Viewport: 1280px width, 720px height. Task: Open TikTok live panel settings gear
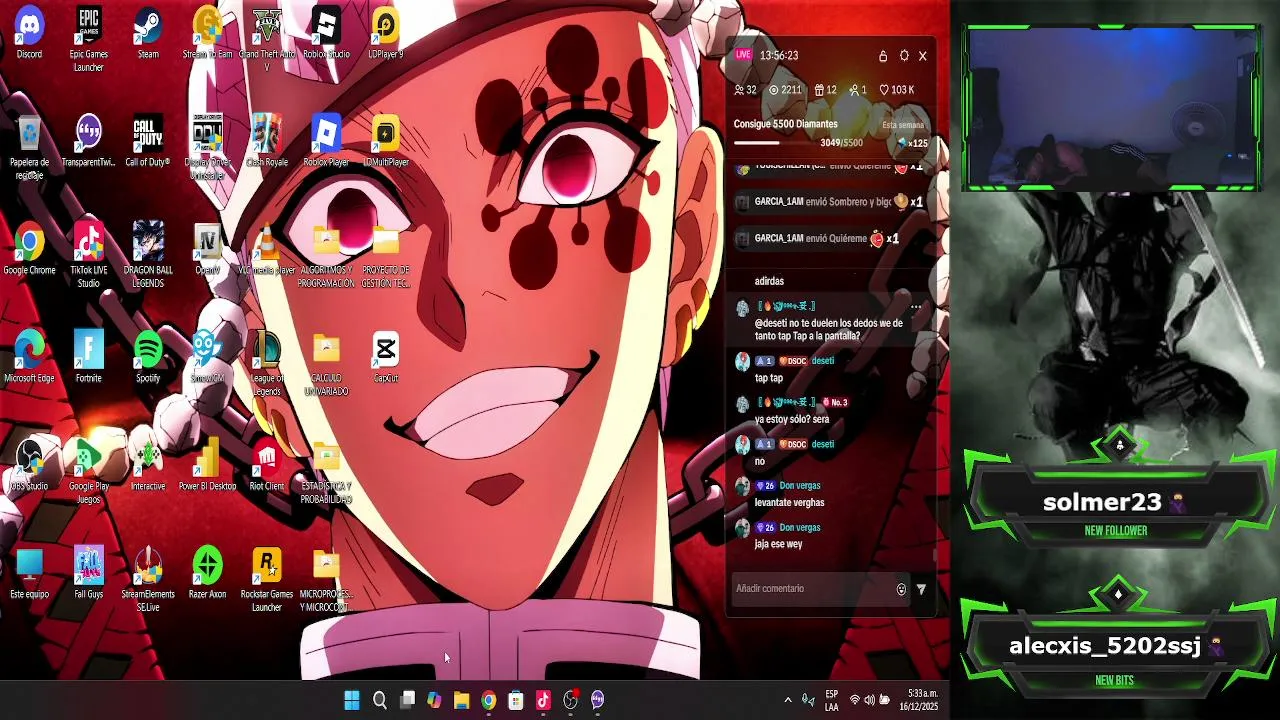tap(904, 56)
